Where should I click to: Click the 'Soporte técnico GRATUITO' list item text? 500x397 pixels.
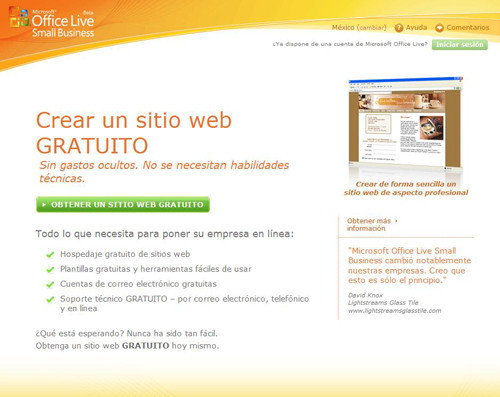(x=184, y=303)
